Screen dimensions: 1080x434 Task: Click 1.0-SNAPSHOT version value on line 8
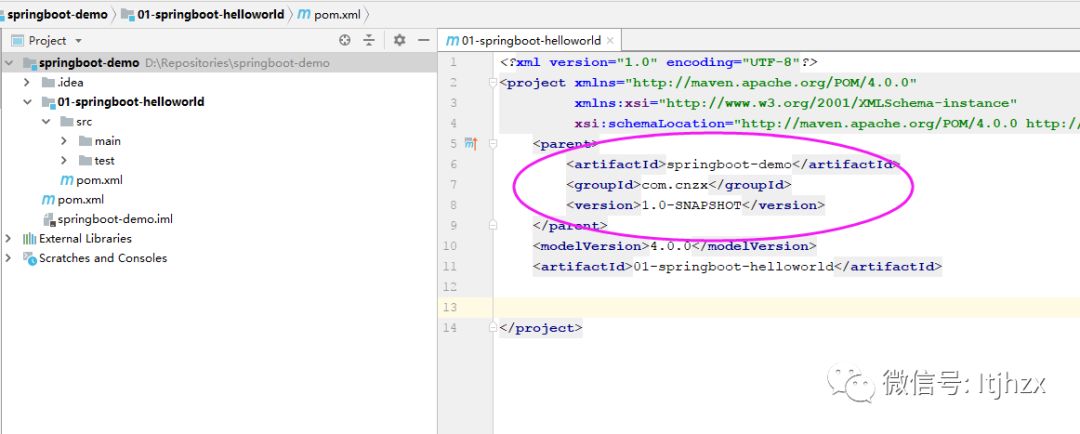[692, 205]
